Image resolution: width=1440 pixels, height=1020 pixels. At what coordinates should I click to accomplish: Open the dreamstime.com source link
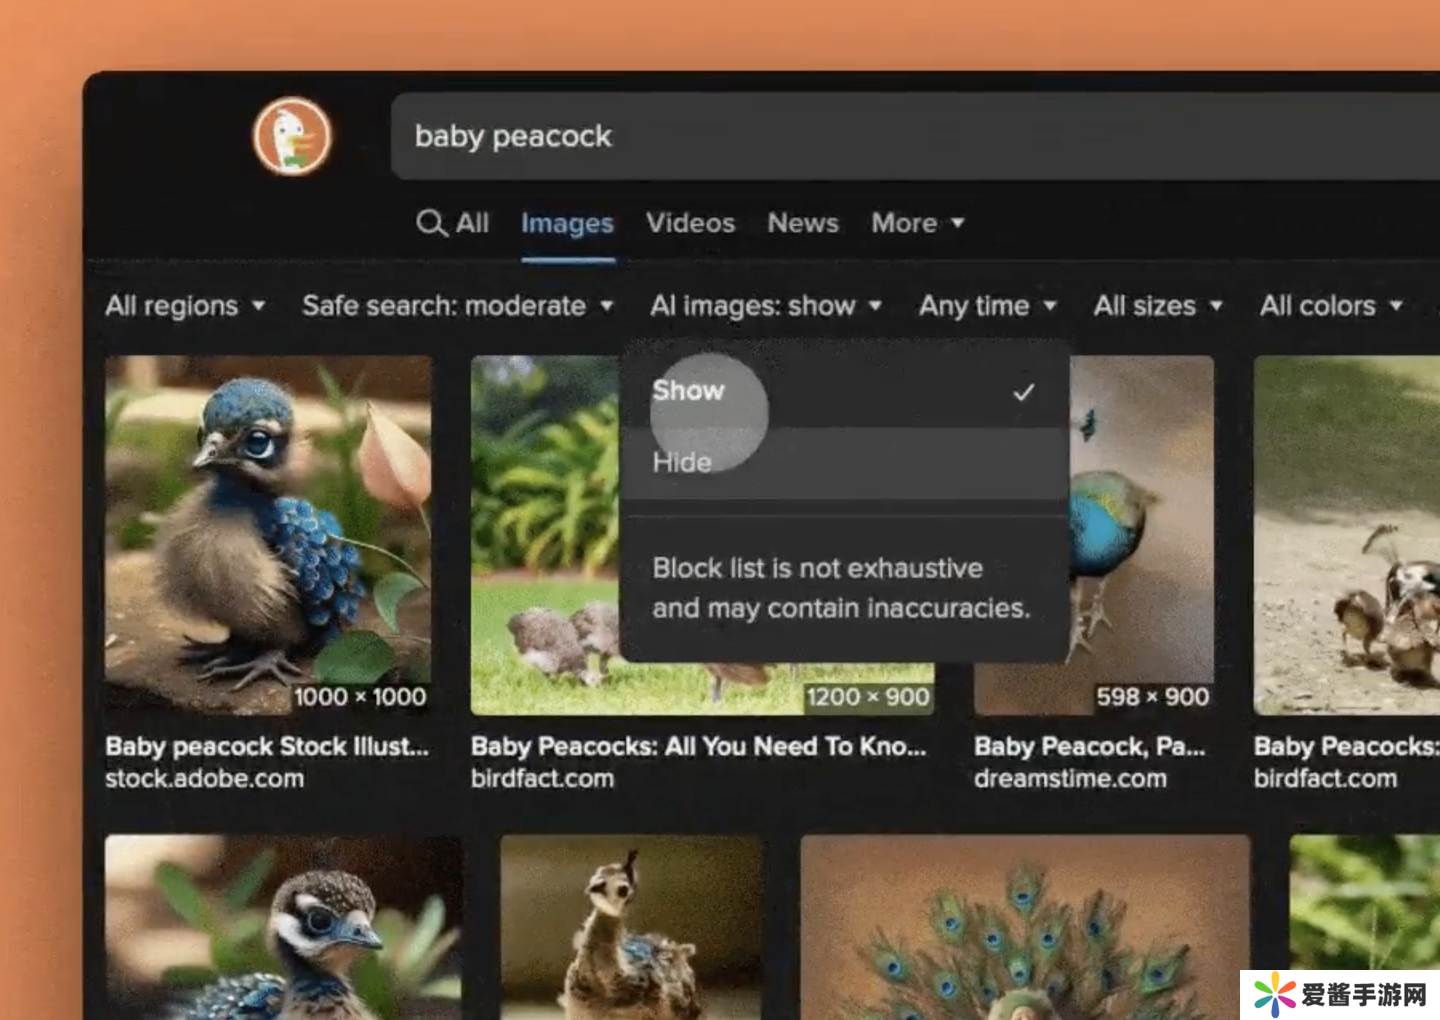[1070, 779]
